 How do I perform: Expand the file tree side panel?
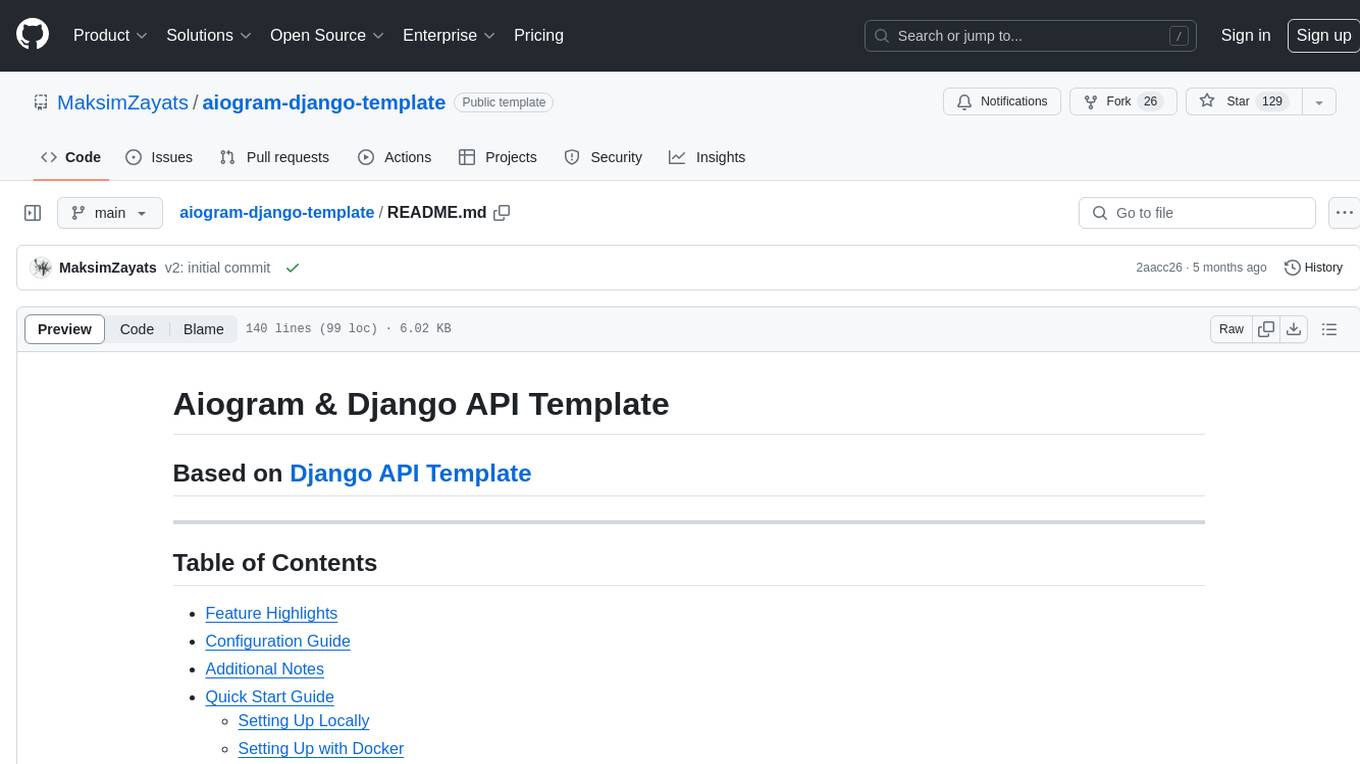(x=33, y=213)
